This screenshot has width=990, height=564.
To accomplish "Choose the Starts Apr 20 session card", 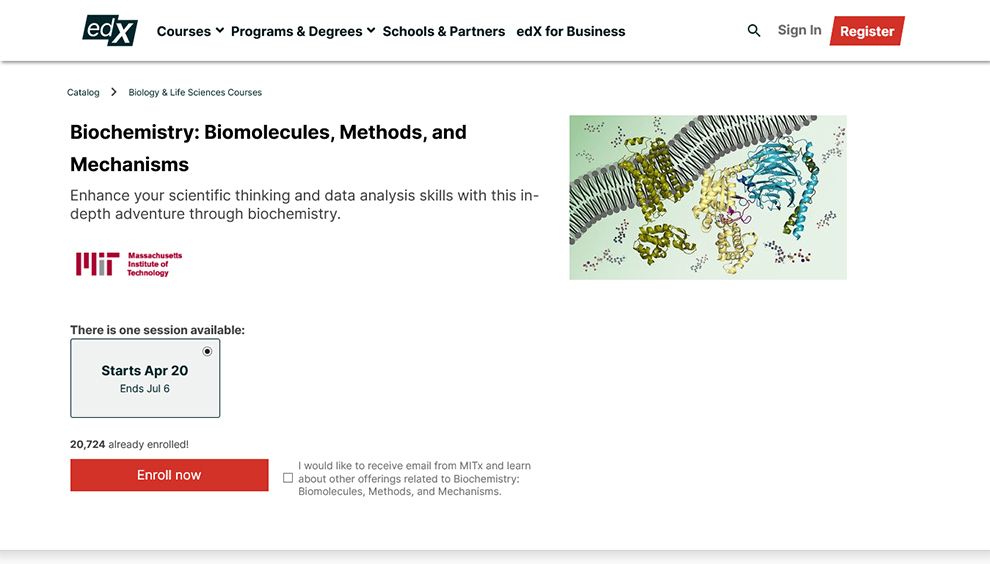I will click(145, 378).
